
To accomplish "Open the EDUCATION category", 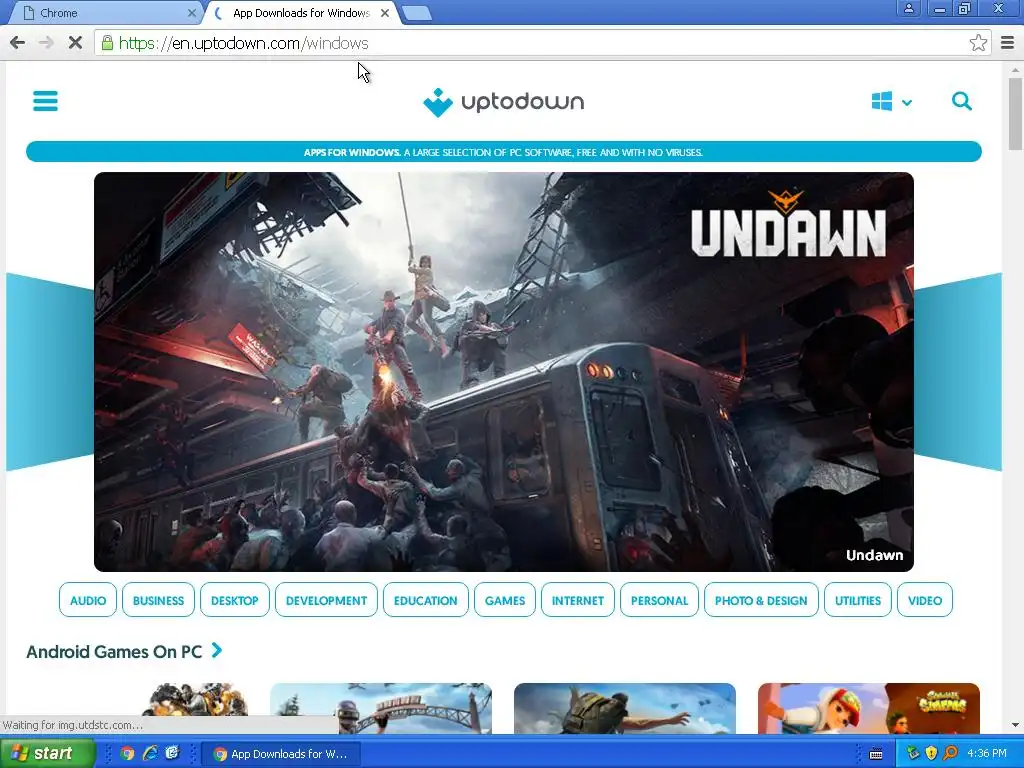I will [425, 600].
